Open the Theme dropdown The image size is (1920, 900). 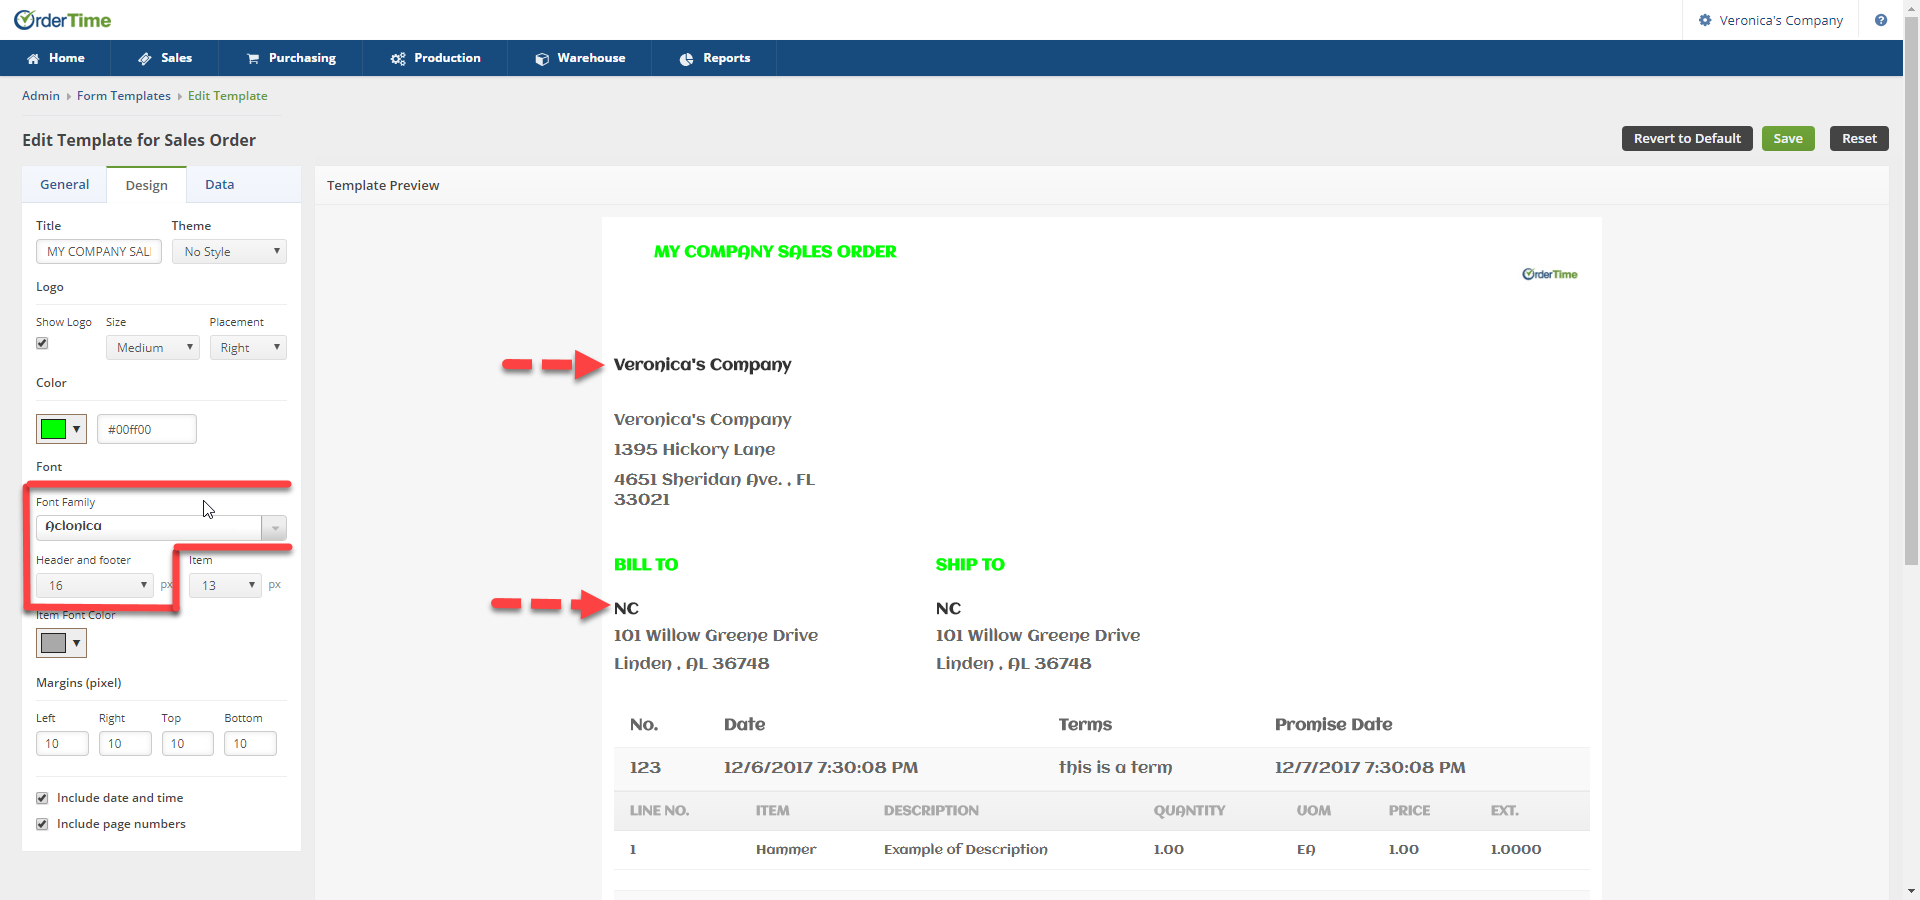[229, 252]
